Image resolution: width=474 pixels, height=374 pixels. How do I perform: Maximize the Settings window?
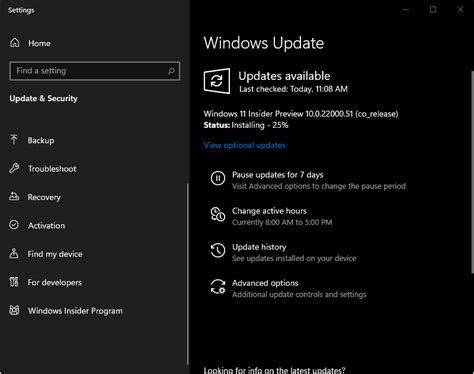click(x=433, y=10)
